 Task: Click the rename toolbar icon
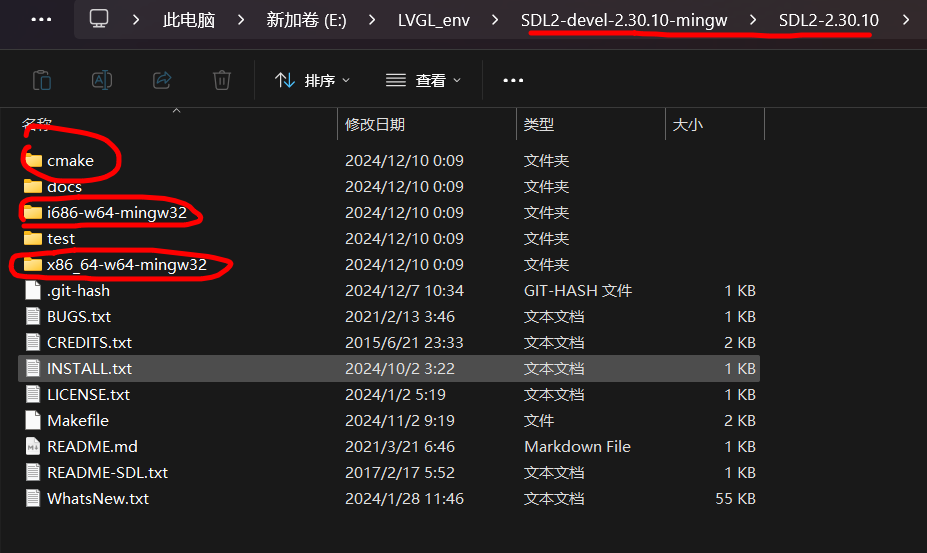pos(102,80)
